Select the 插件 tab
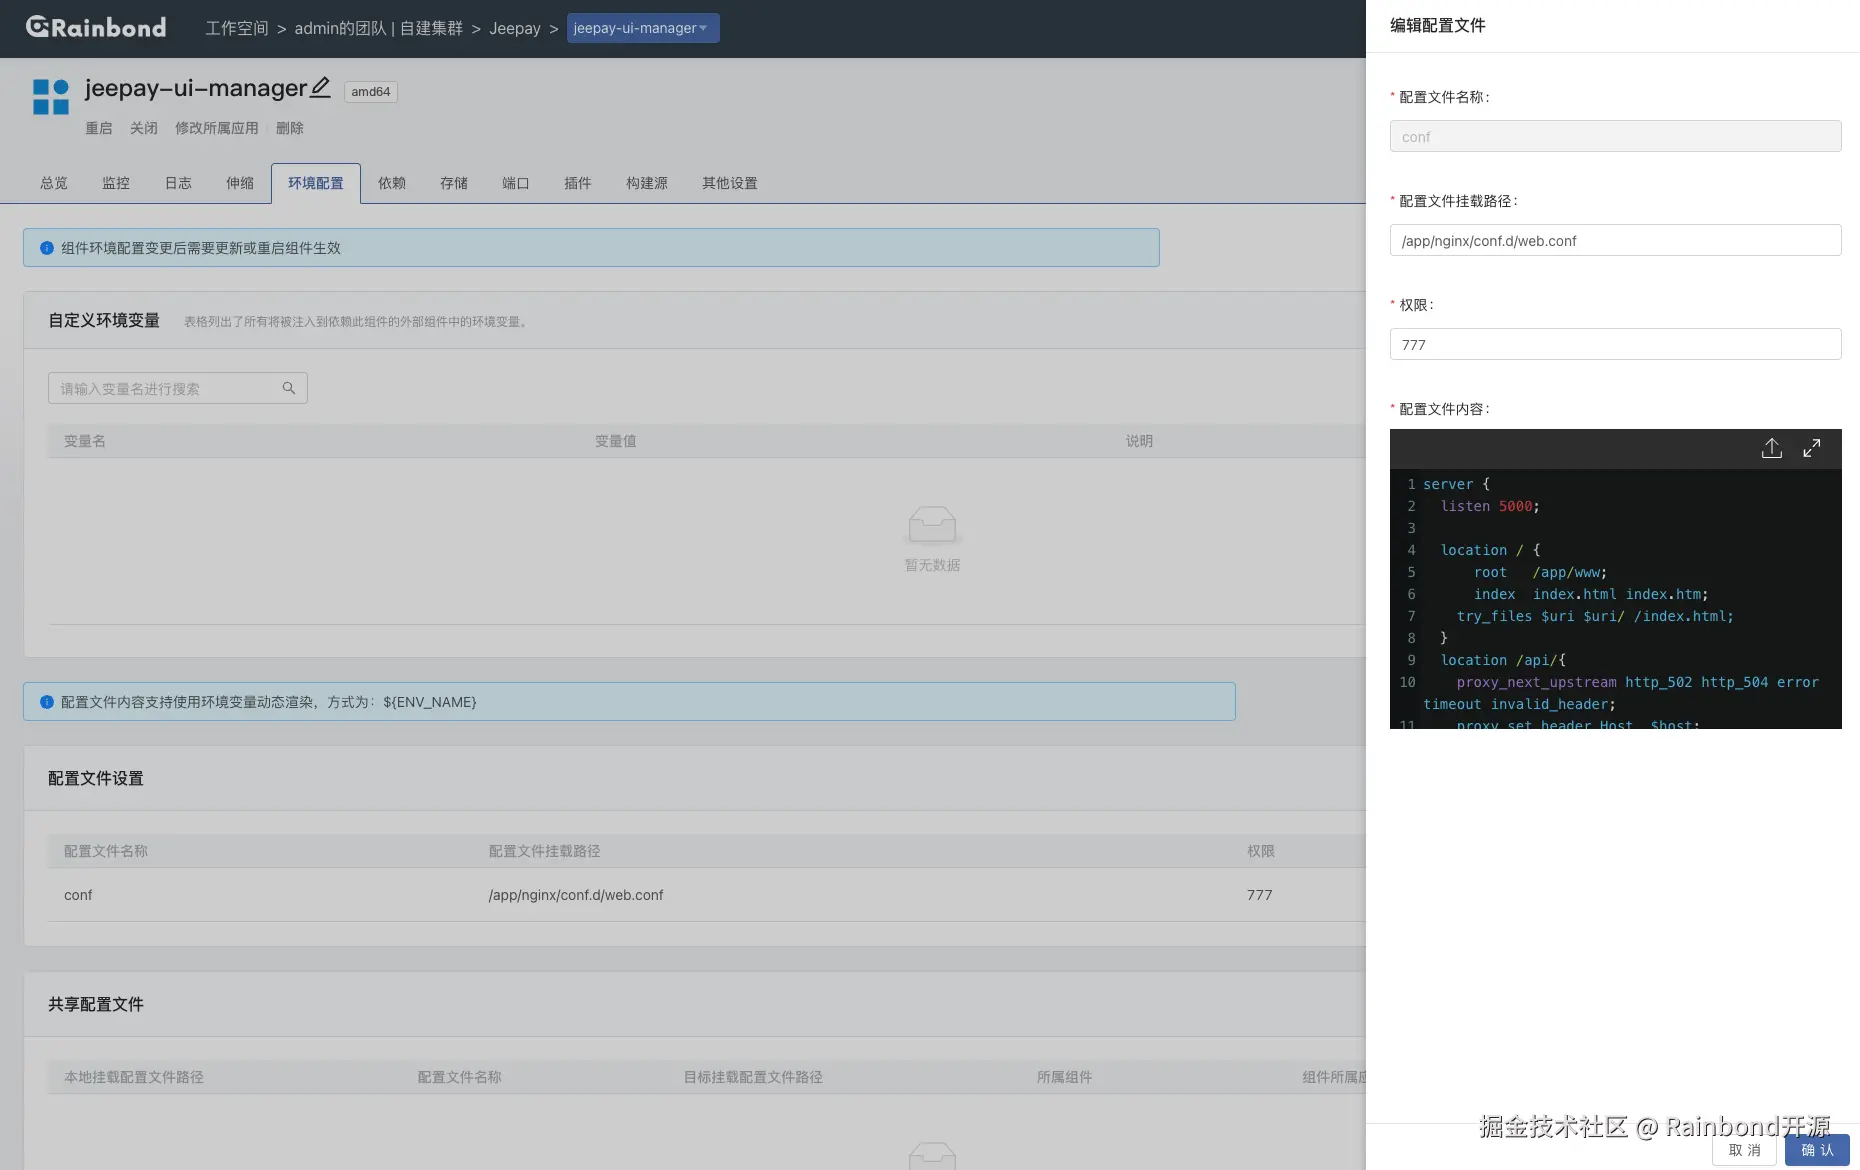The height and width of the screenshot is (1170, 1860). [578, 183]
